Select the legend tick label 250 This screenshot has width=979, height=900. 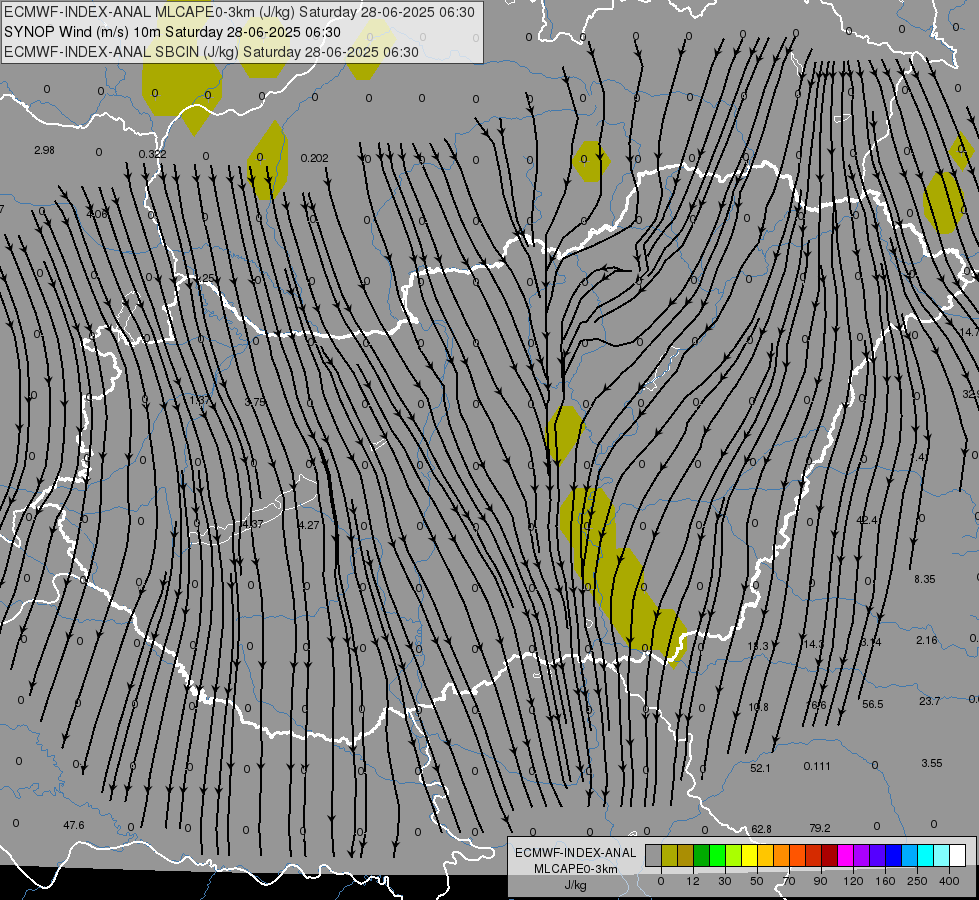tap(917, 881)
